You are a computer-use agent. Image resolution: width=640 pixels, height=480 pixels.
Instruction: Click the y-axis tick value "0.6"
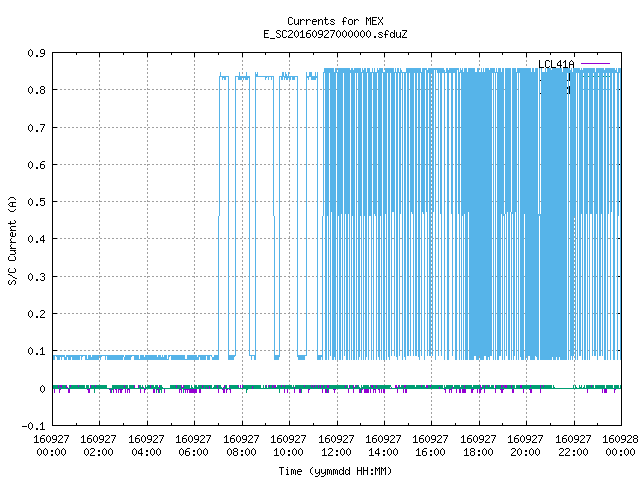click(x=36, y=165)
